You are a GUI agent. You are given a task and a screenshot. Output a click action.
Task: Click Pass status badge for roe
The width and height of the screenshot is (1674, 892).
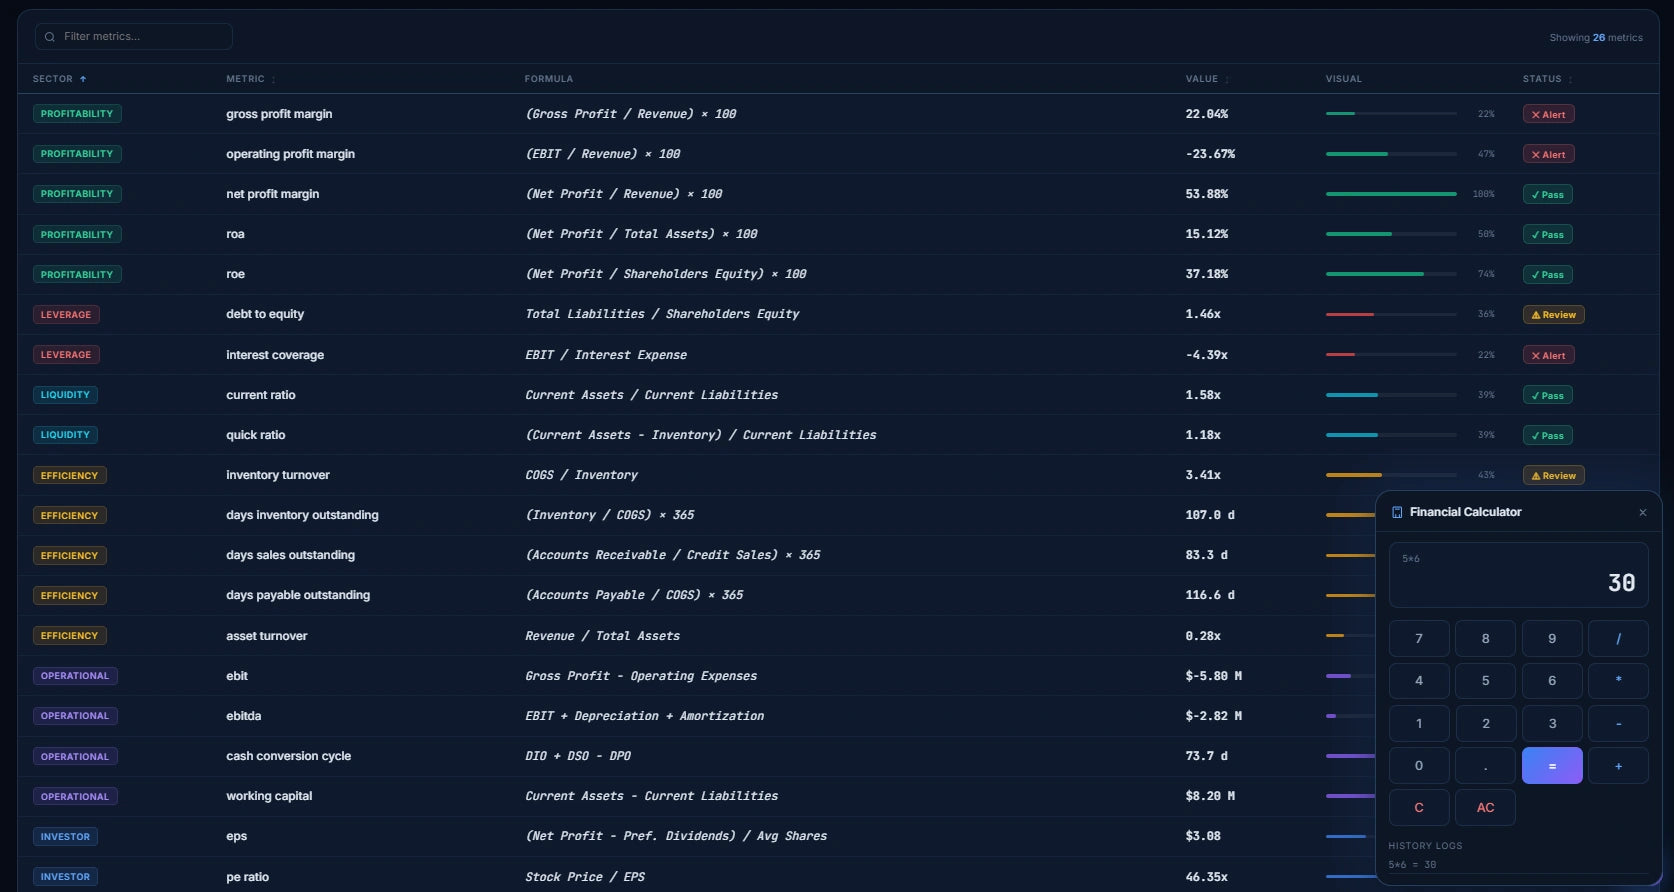click(1547, 274)
